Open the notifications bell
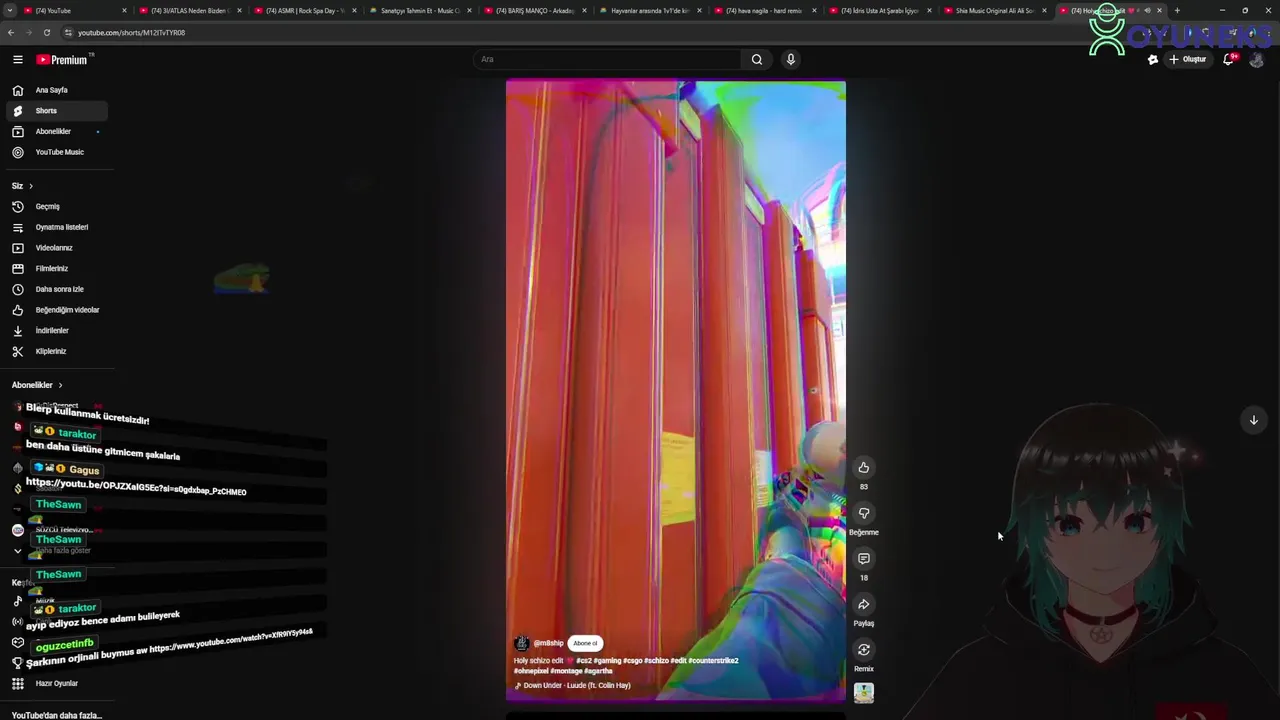This screenshot has width=1280, height=720. (1229, 59)
